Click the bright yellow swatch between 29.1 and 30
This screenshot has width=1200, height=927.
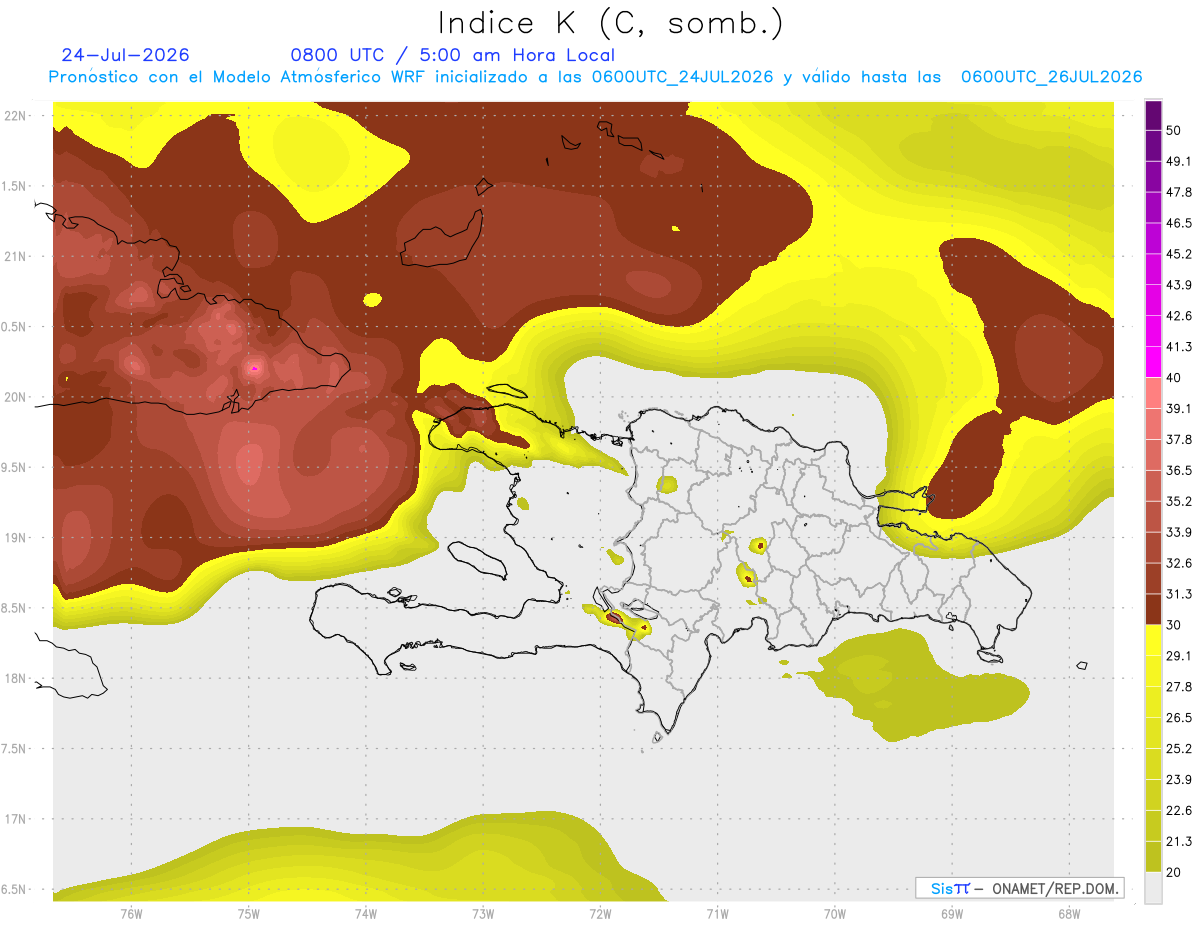point(1153,640)
